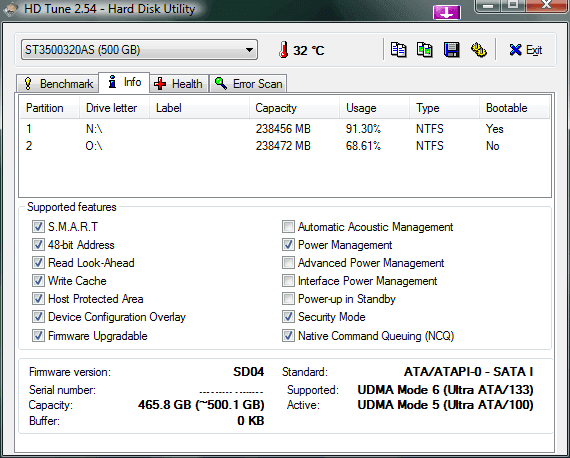Toggle the Write Cache checkbox
570x458 pixels.
tap(38, 280)
